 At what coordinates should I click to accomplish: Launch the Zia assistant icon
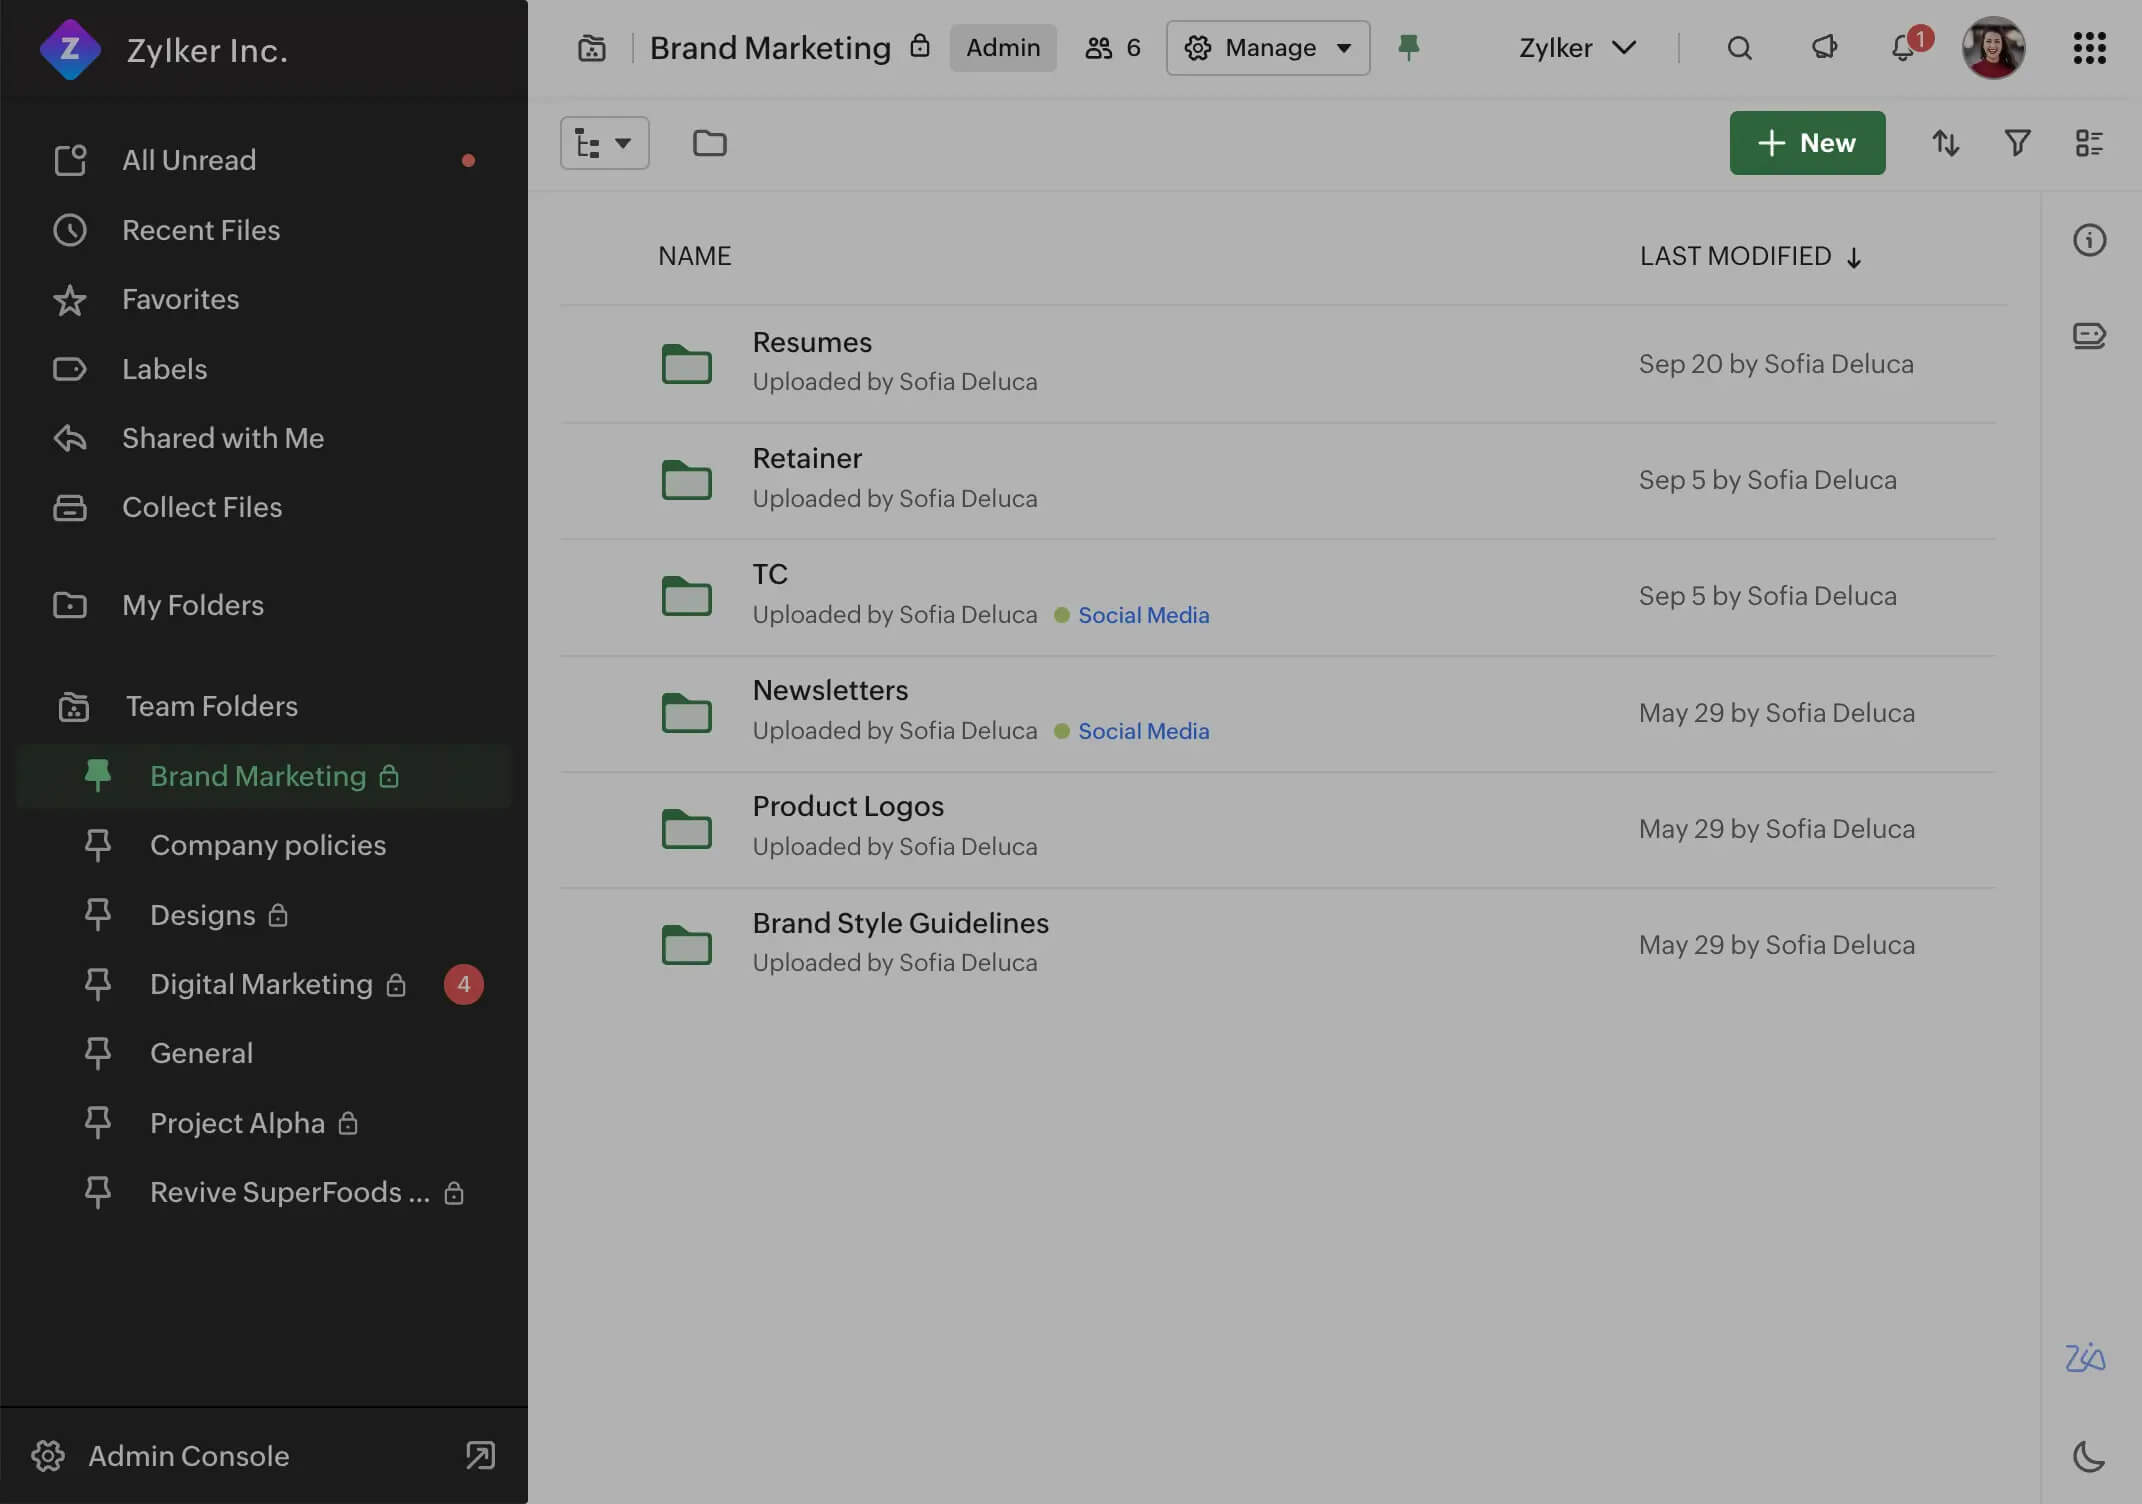click(x=2085, y=1357)
